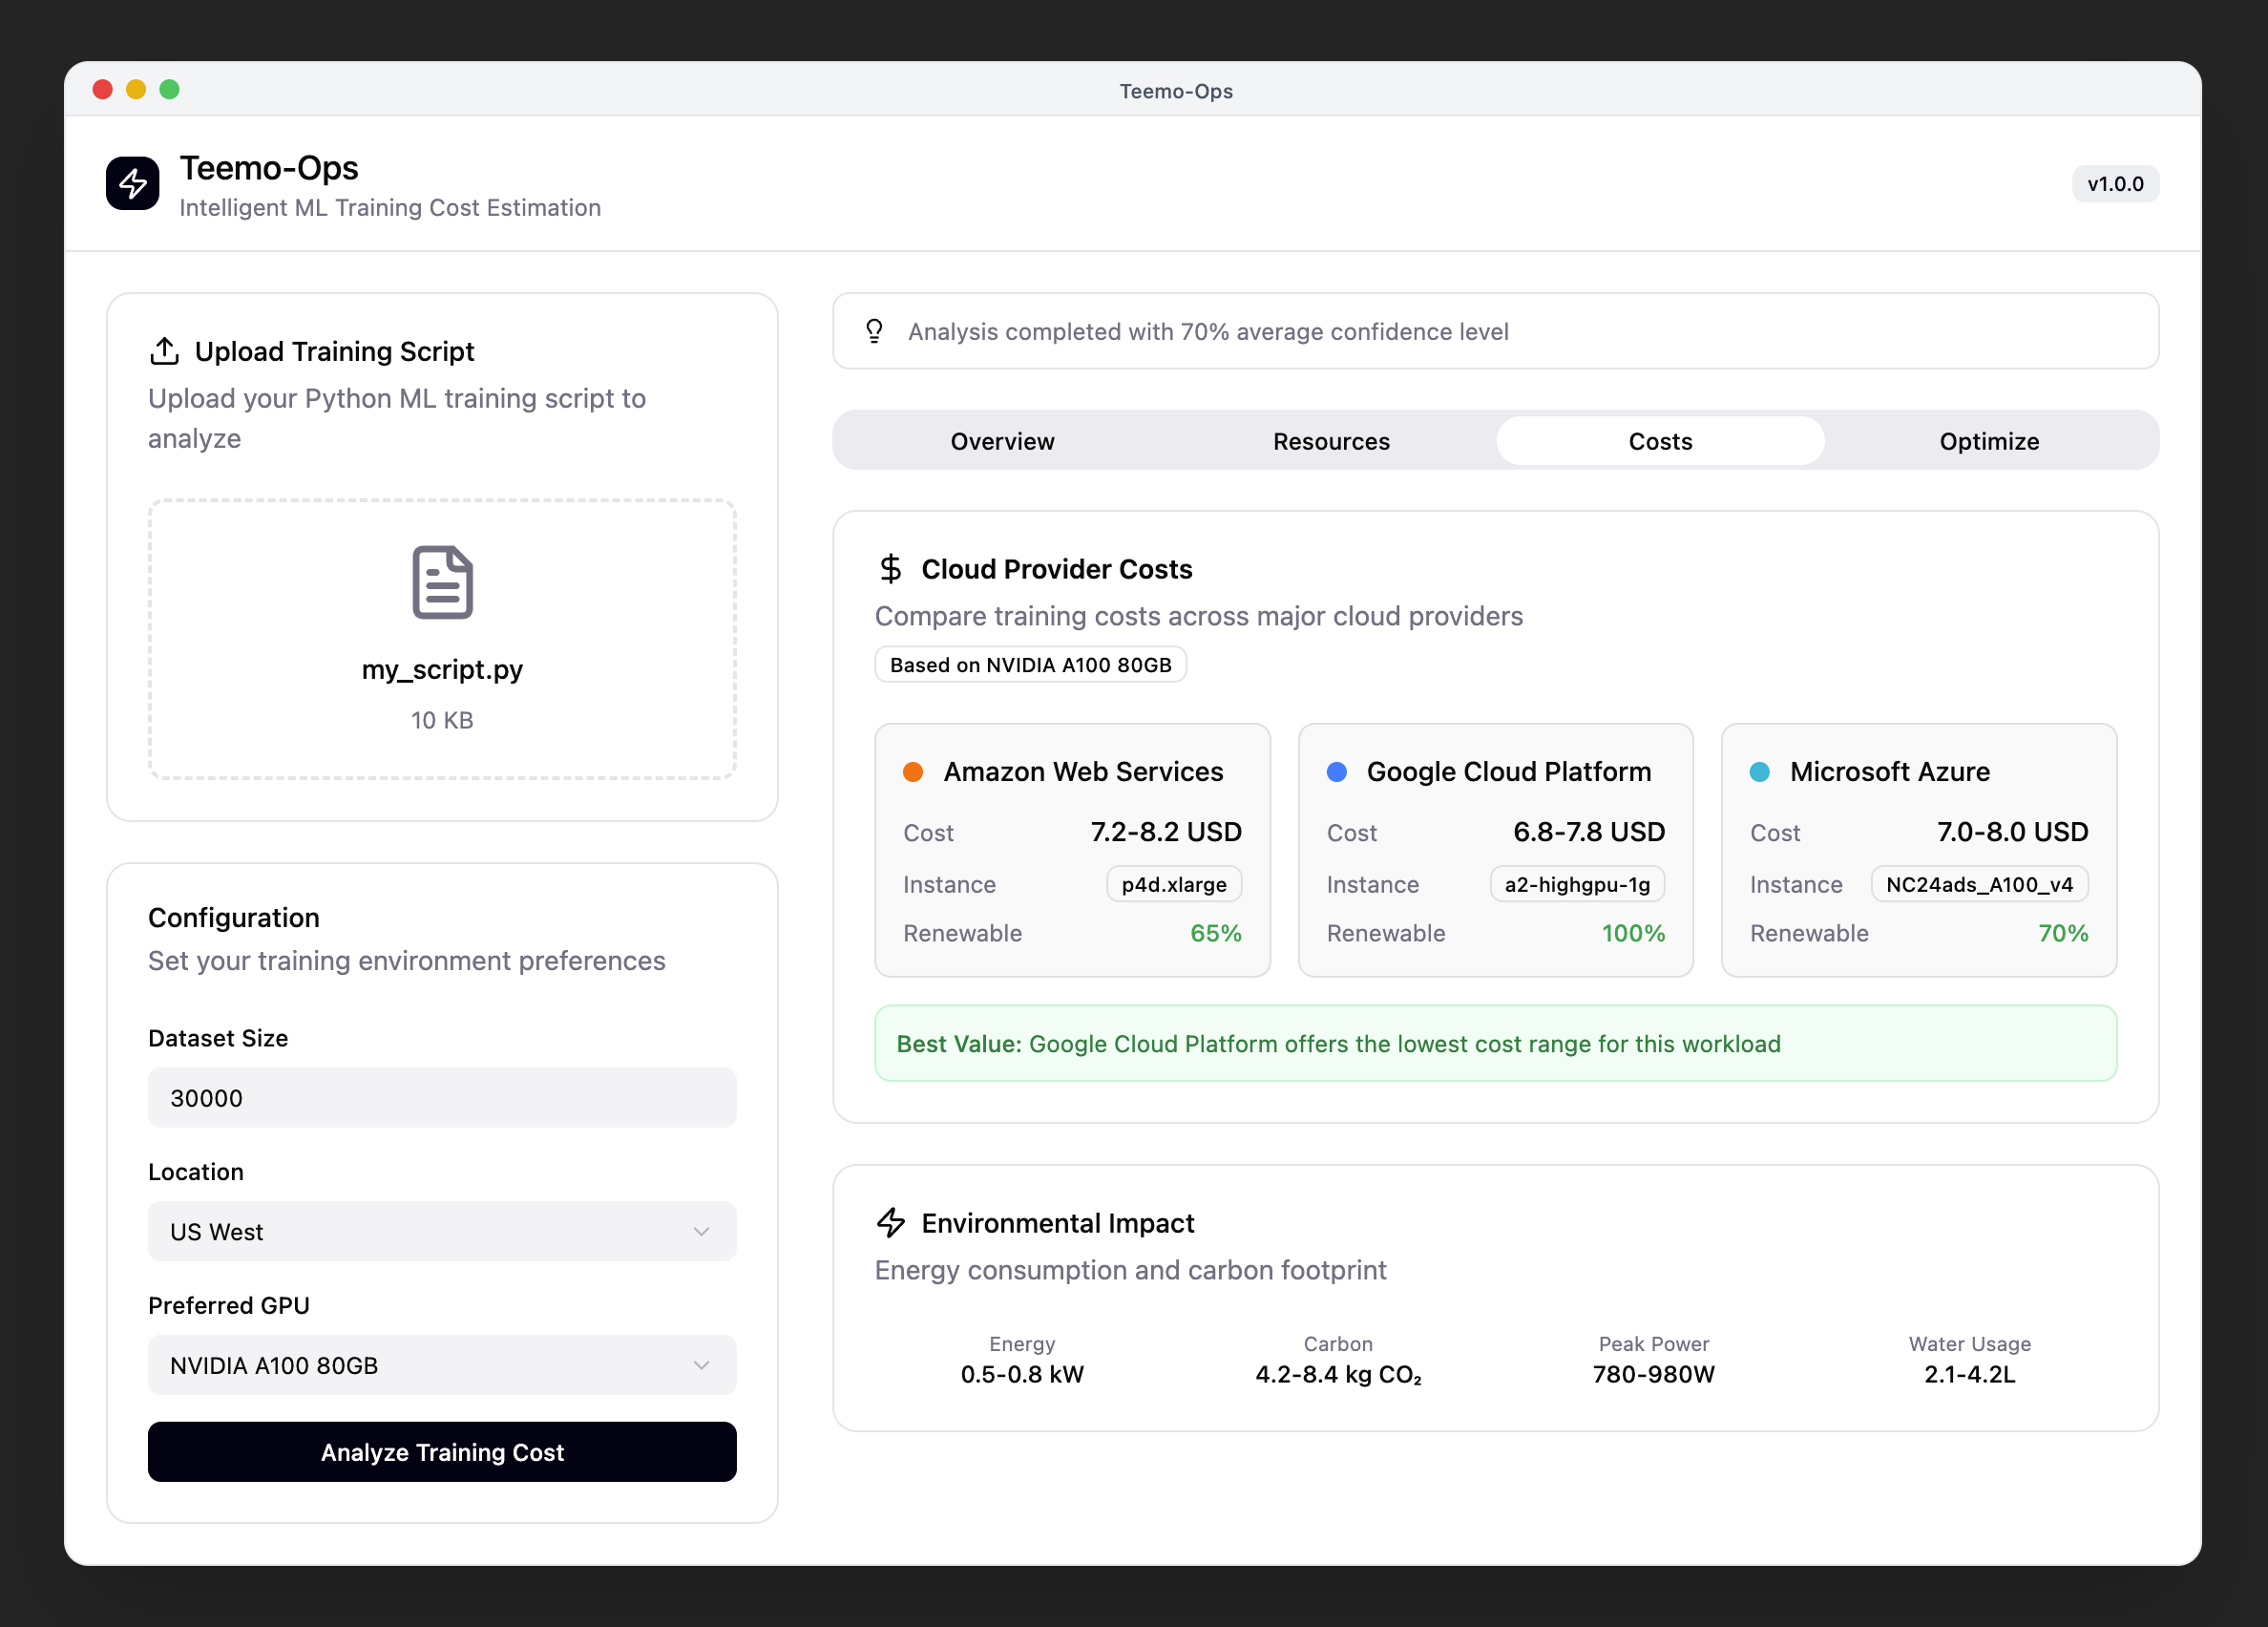Open the Preferred GPU dropdown

pyautogui.click(x=442, y=1365)
